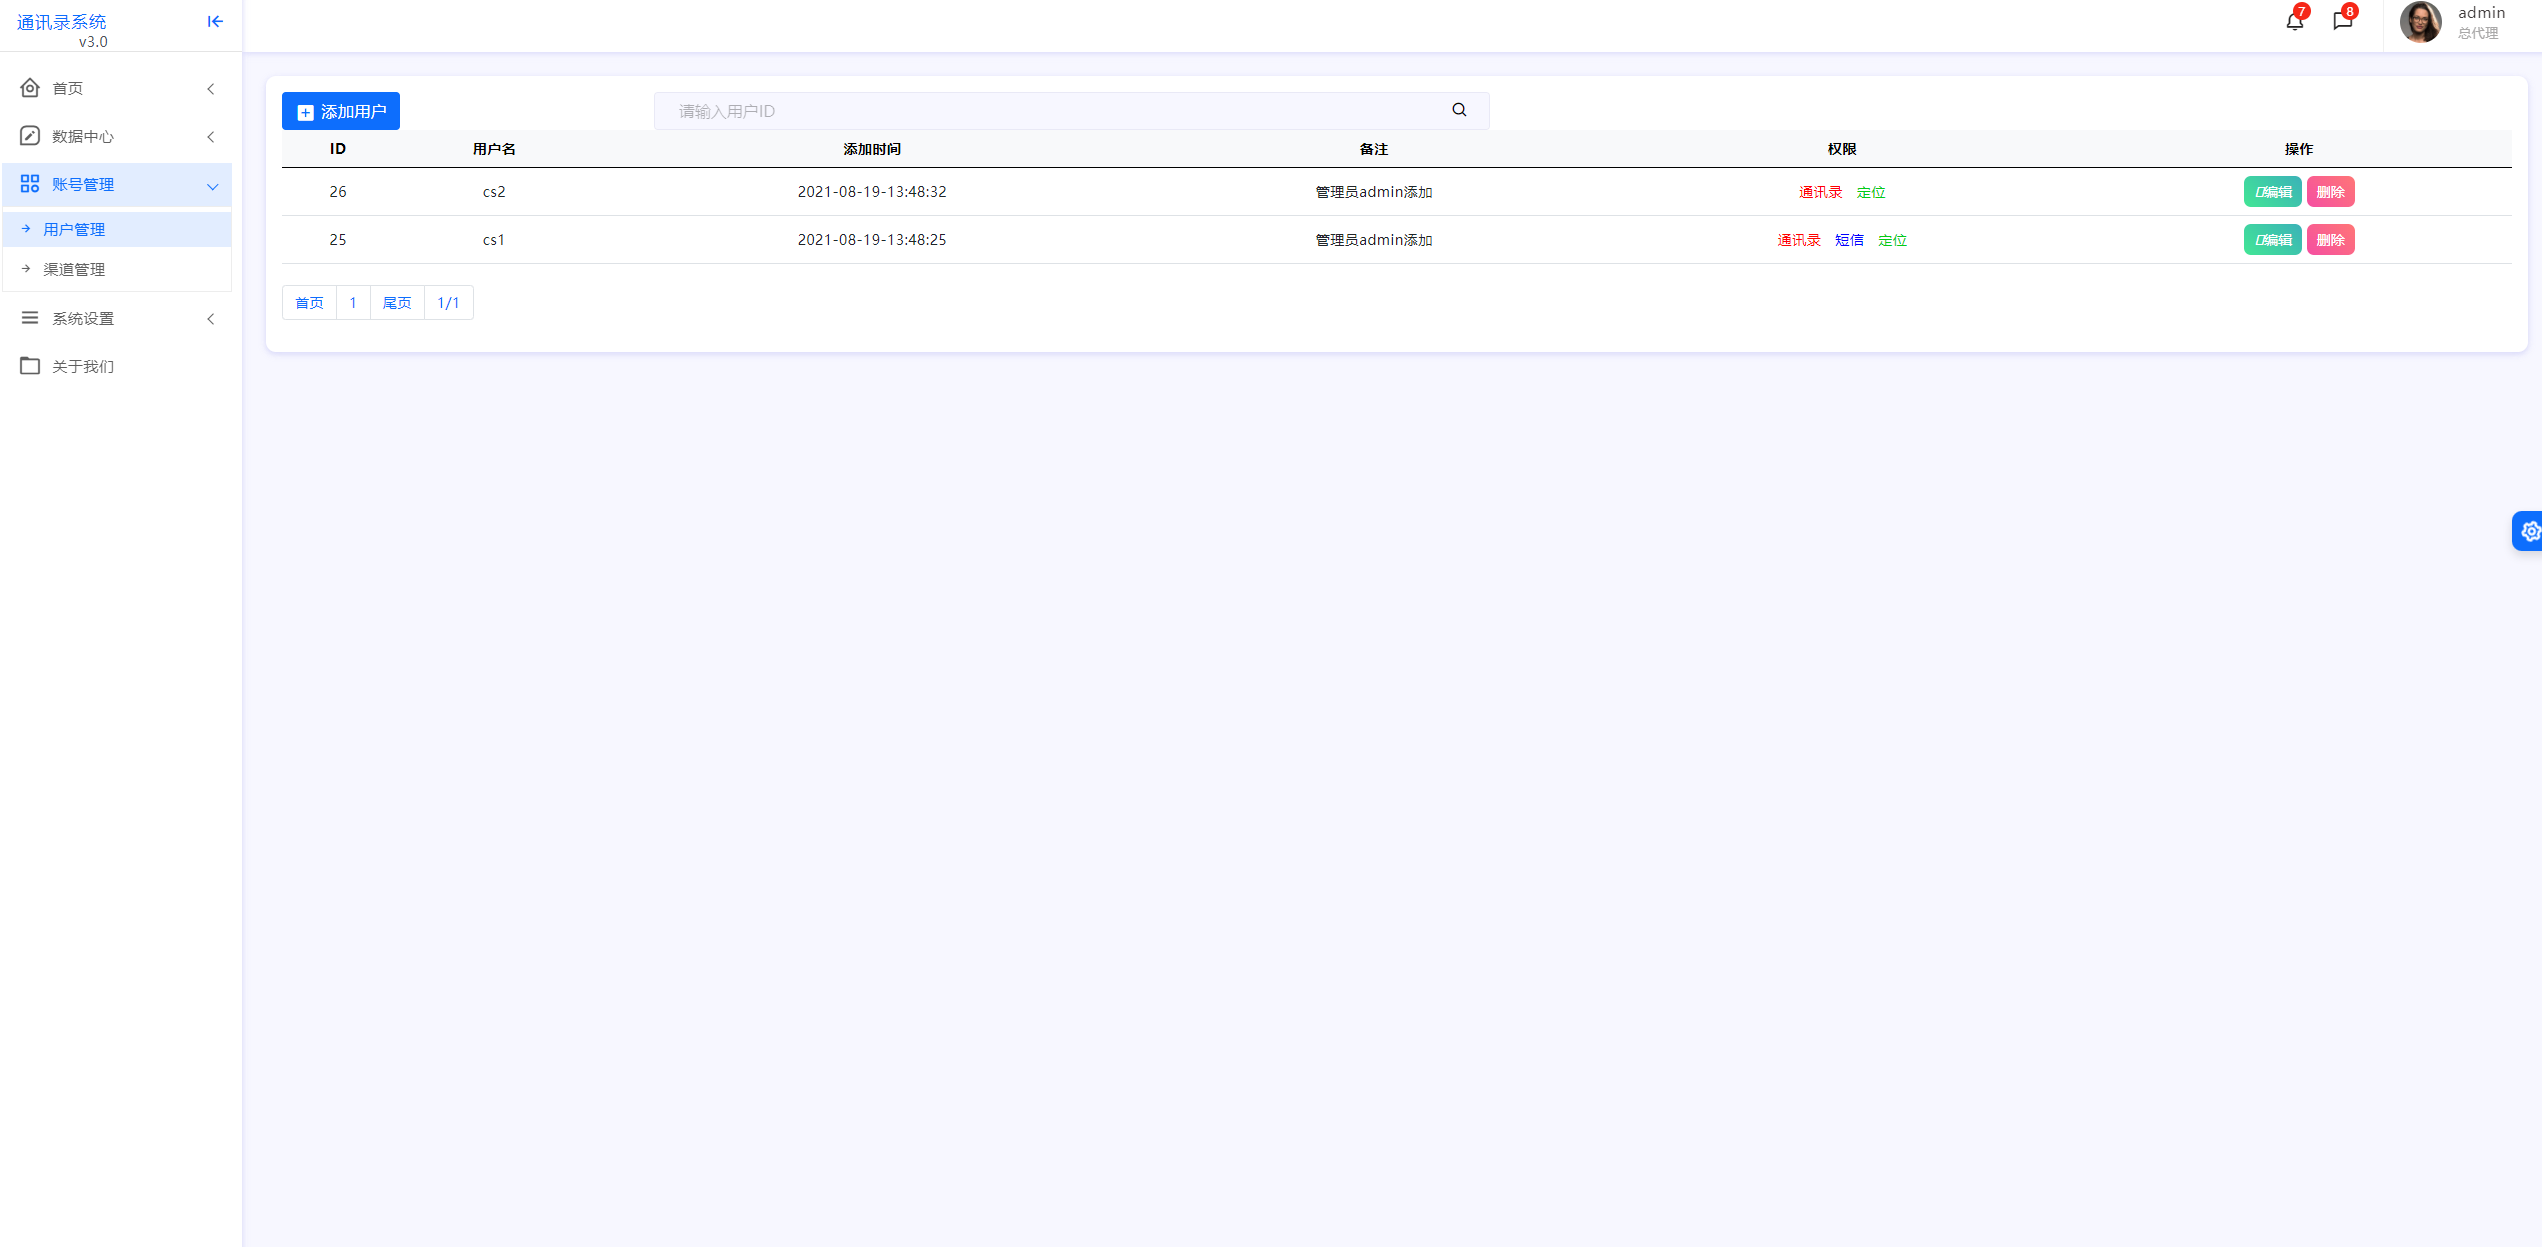This screenshot has width=2542, height=1247.
Task: Collapse sidebar using arrow icon
Action: [215, 21]
